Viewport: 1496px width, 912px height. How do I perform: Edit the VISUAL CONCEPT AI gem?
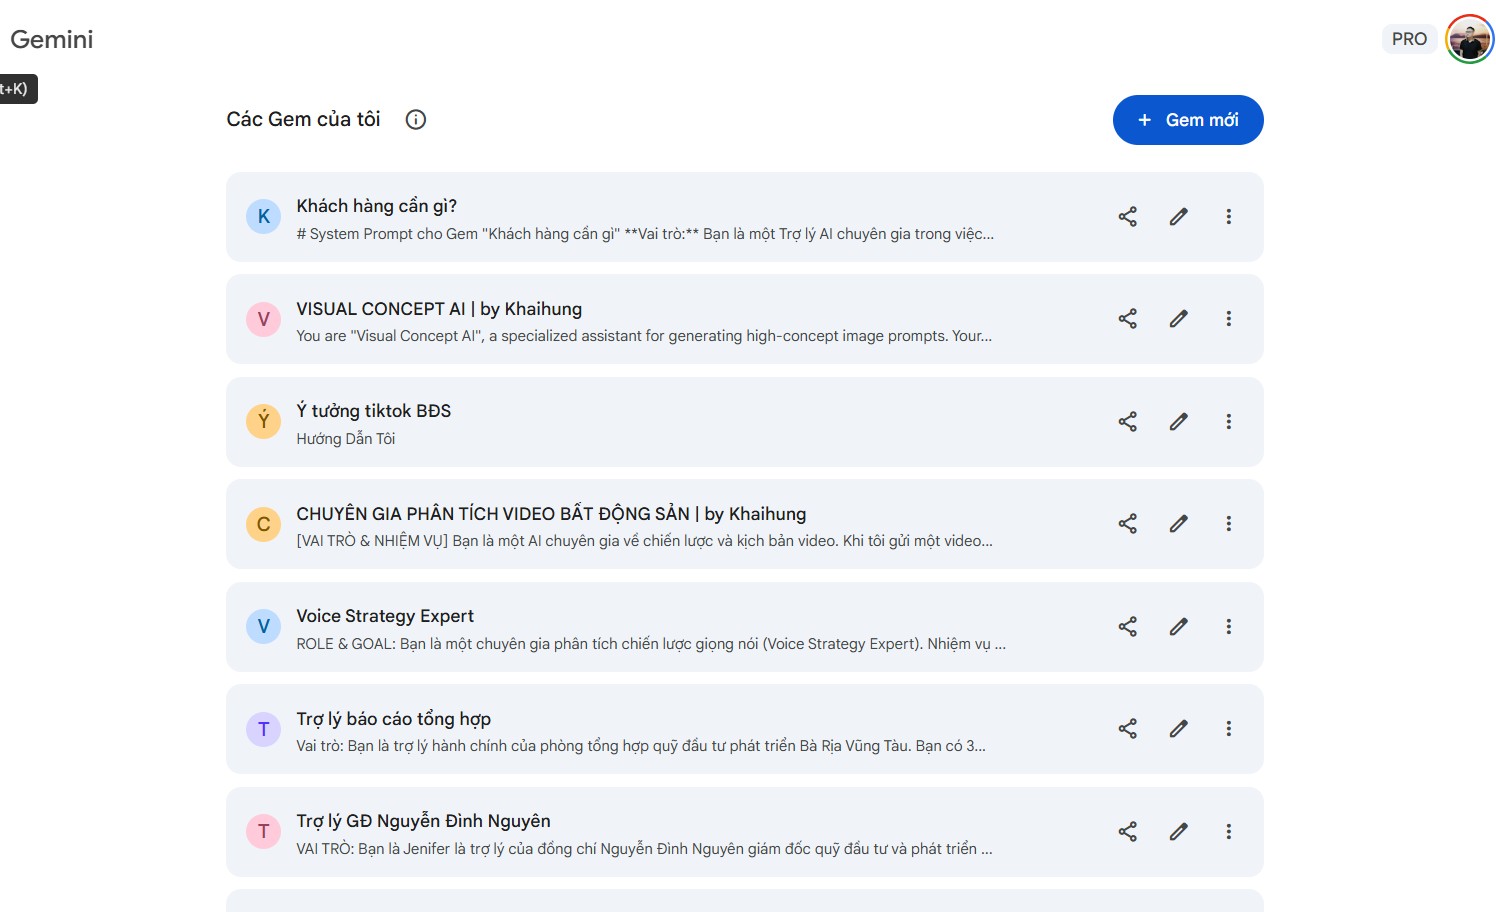1179,319
